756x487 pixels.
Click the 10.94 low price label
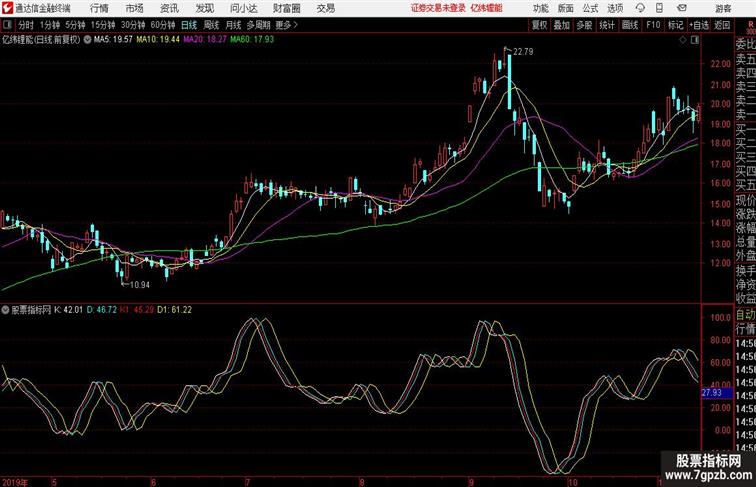[140, 285]
